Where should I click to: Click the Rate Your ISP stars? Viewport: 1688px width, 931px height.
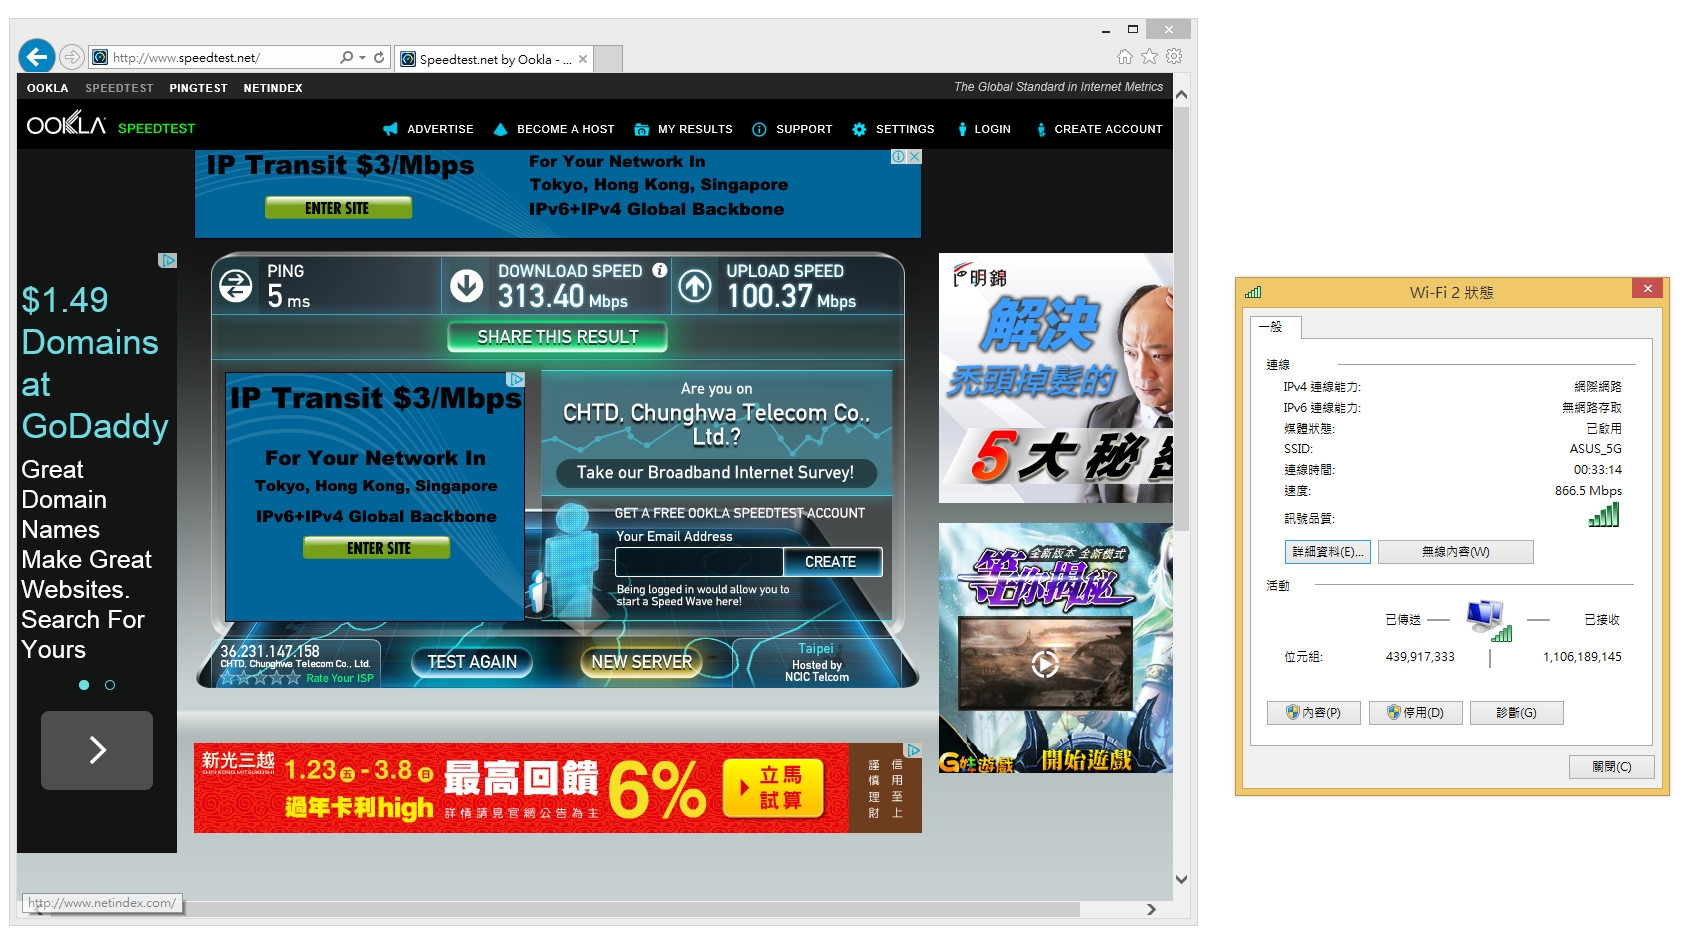click(260, 678)
